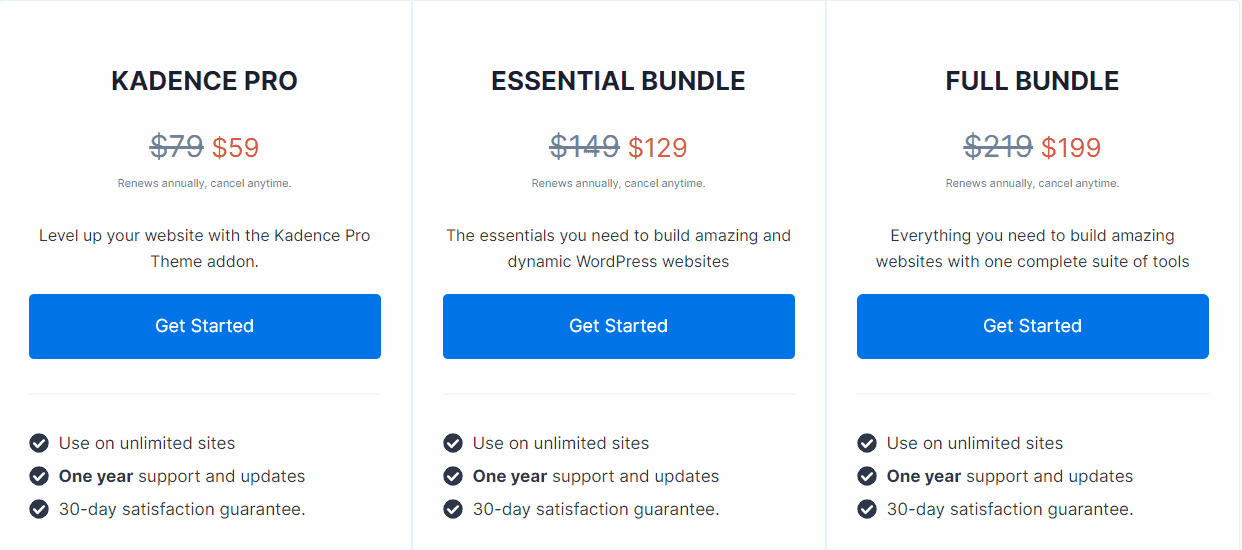Click the Essential Bundle one year support checkmark
The image size is (1242, 550).
(453, 476)
